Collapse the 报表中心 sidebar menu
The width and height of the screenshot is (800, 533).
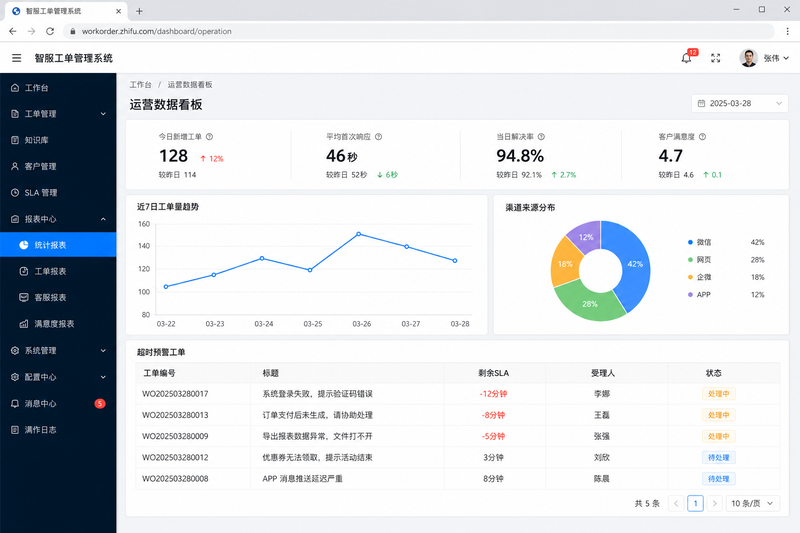coord(58,219)
